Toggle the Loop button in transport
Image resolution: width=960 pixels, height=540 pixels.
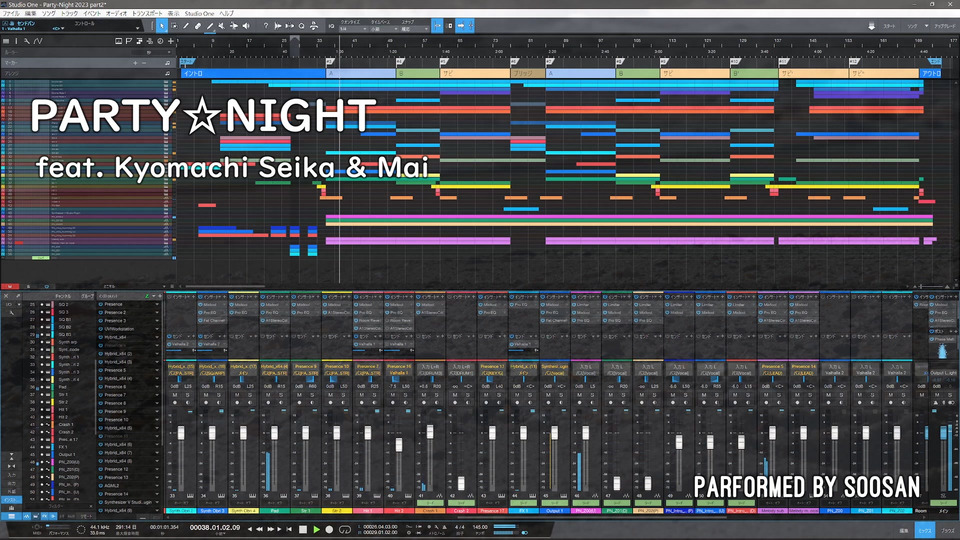345,528
